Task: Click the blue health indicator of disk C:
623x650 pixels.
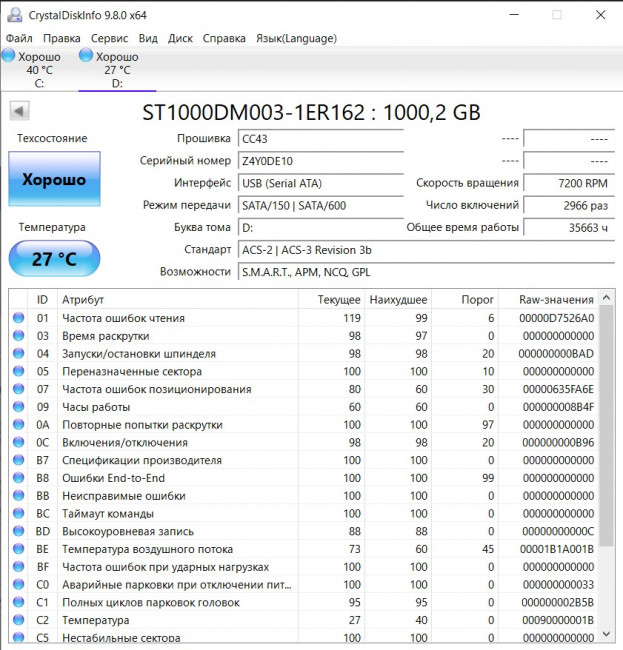Action: [9, 55]
